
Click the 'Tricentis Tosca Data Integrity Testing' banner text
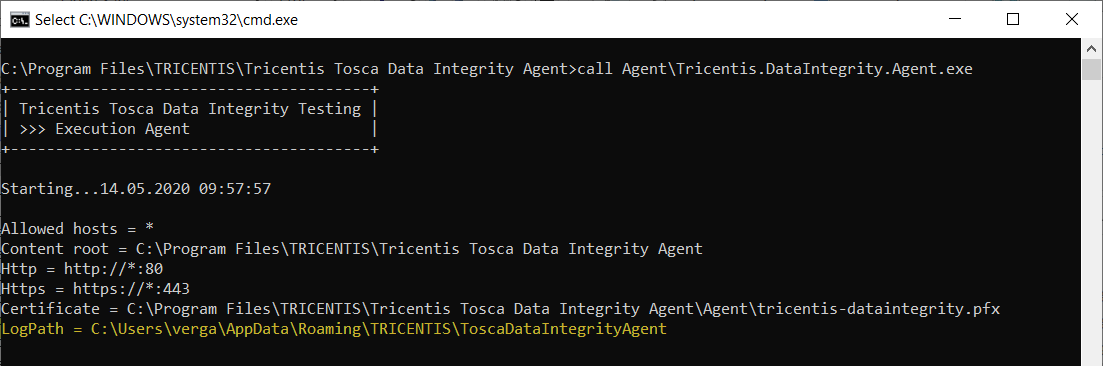tap(190, 109)
